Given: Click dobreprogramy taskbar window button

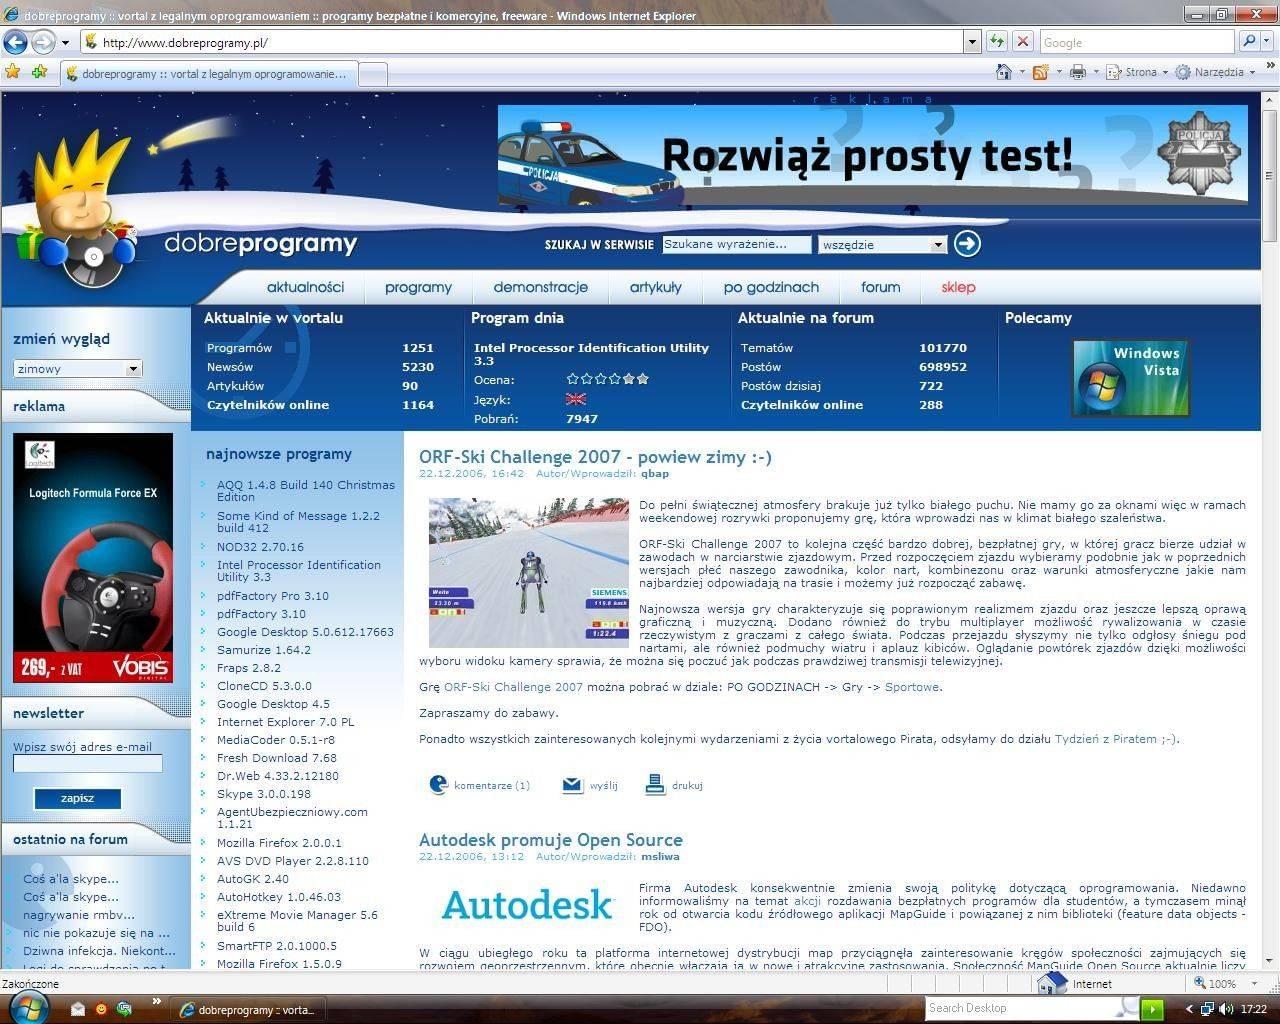Looking at the screenshot, I should click(x=249, y=1010).
